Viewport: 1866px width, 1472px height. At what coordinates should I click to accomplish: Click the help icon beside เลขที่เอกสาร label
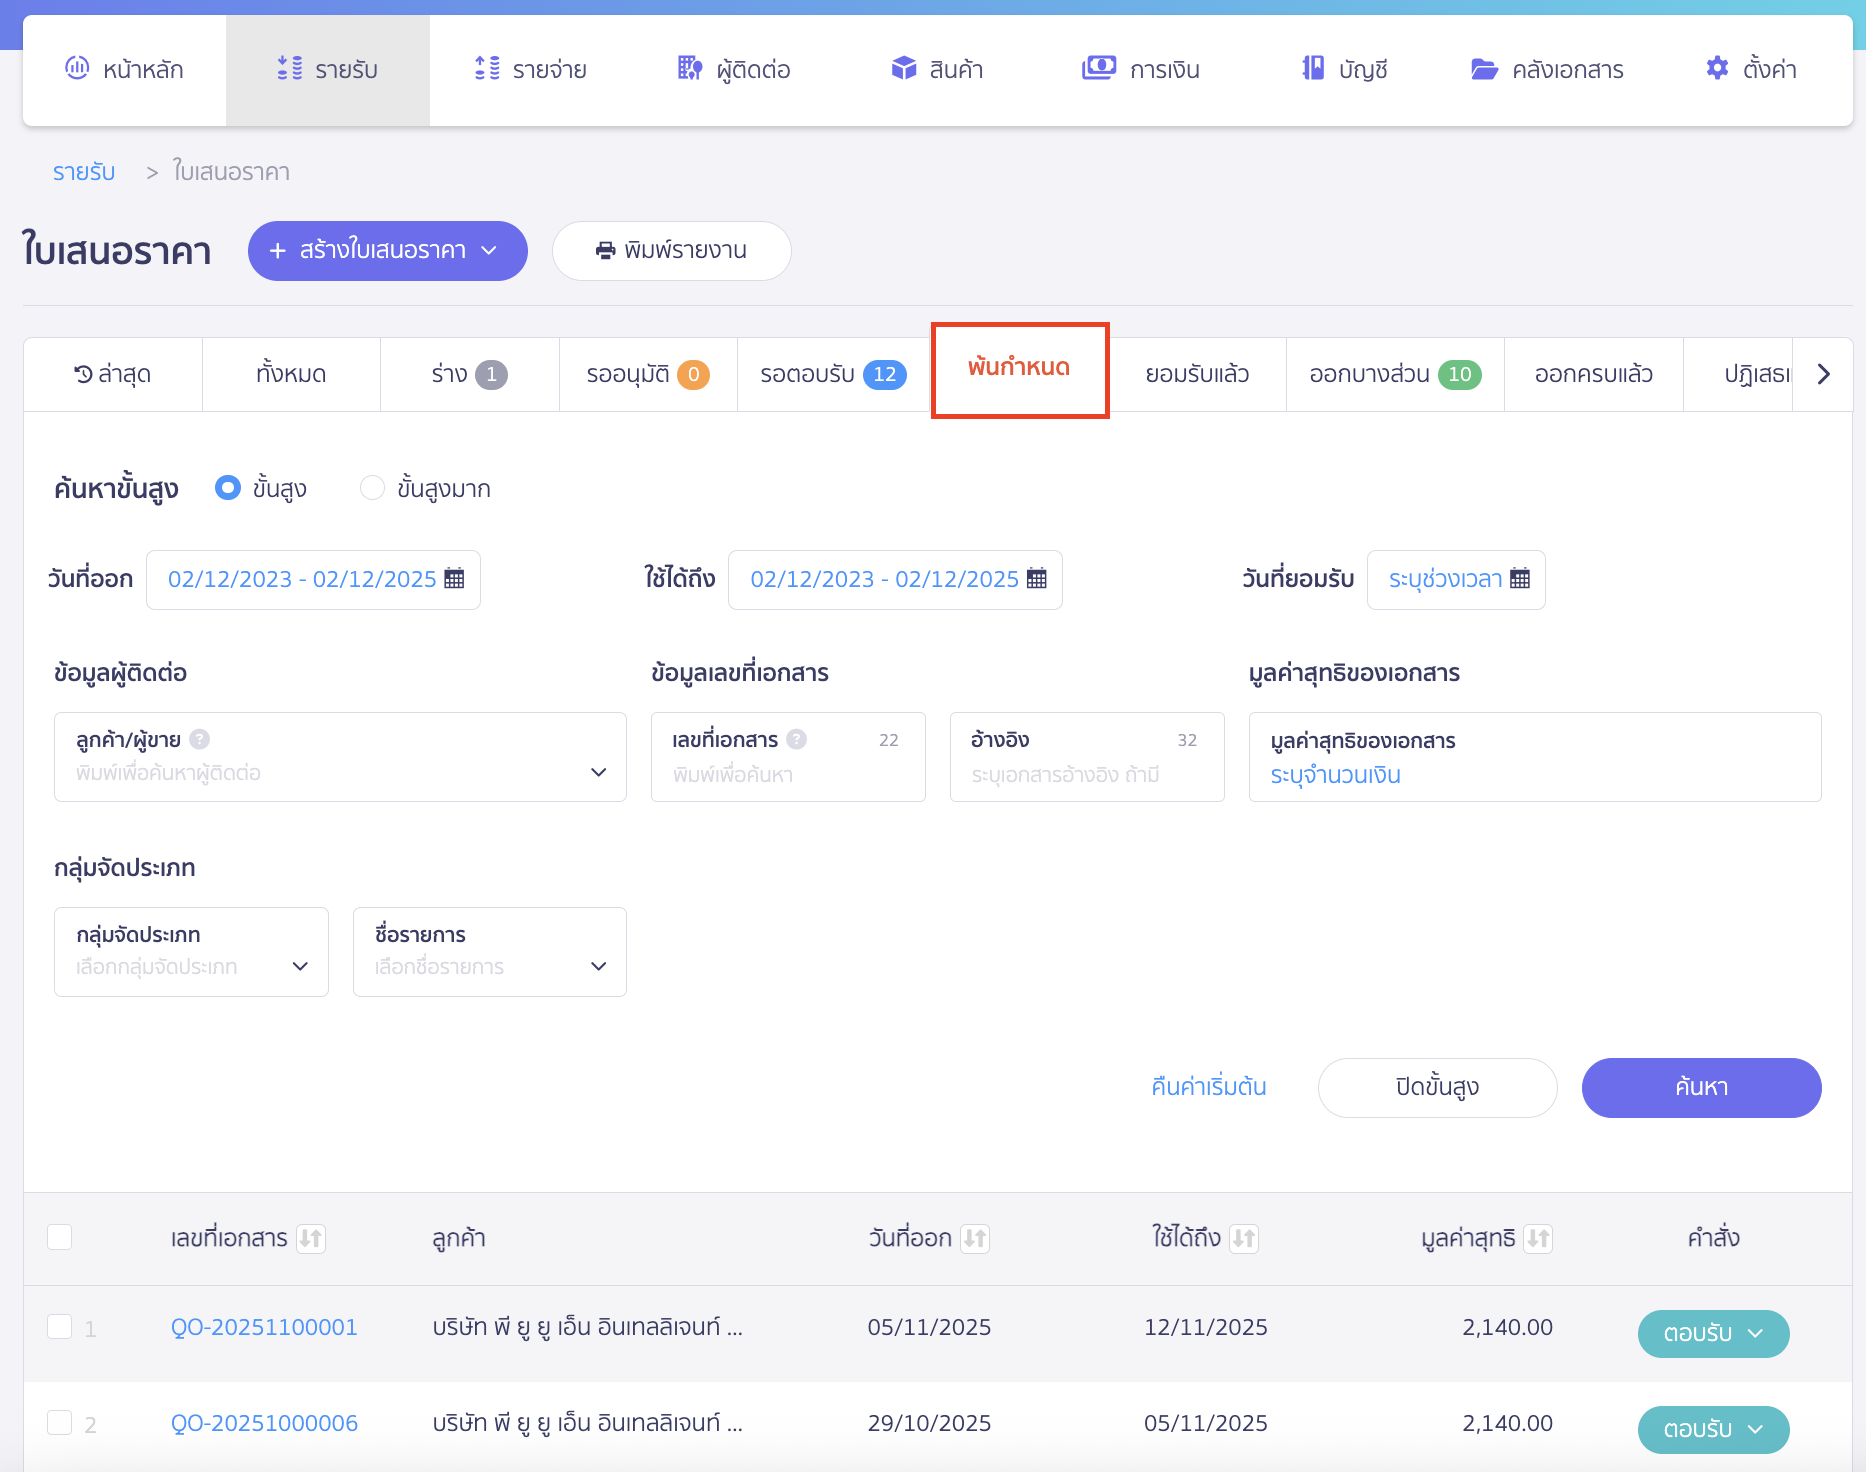[796, 739]
